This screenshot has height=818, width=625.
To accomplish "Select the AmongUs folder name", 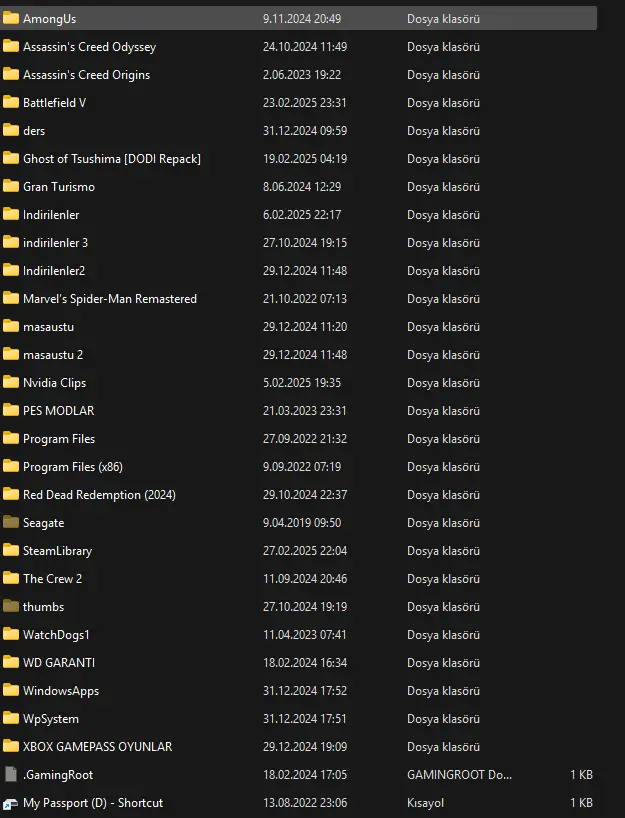I will point(50,19).
